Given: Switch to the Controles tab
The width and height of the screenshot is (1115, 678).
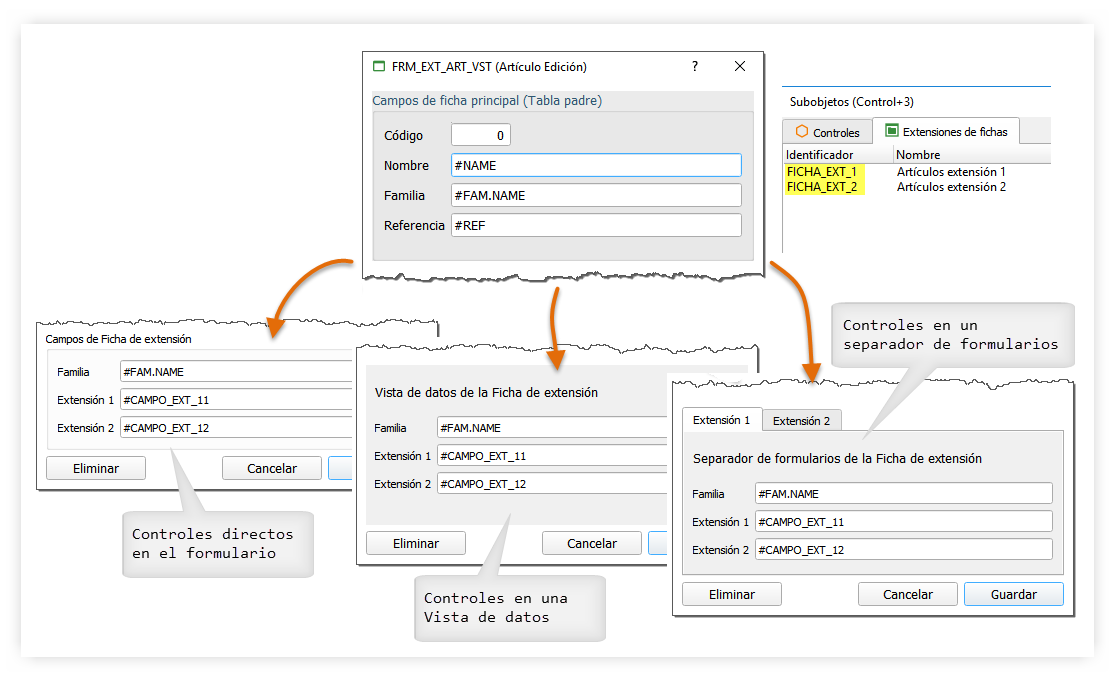Looking at the screenshot, I should (827, 132).
